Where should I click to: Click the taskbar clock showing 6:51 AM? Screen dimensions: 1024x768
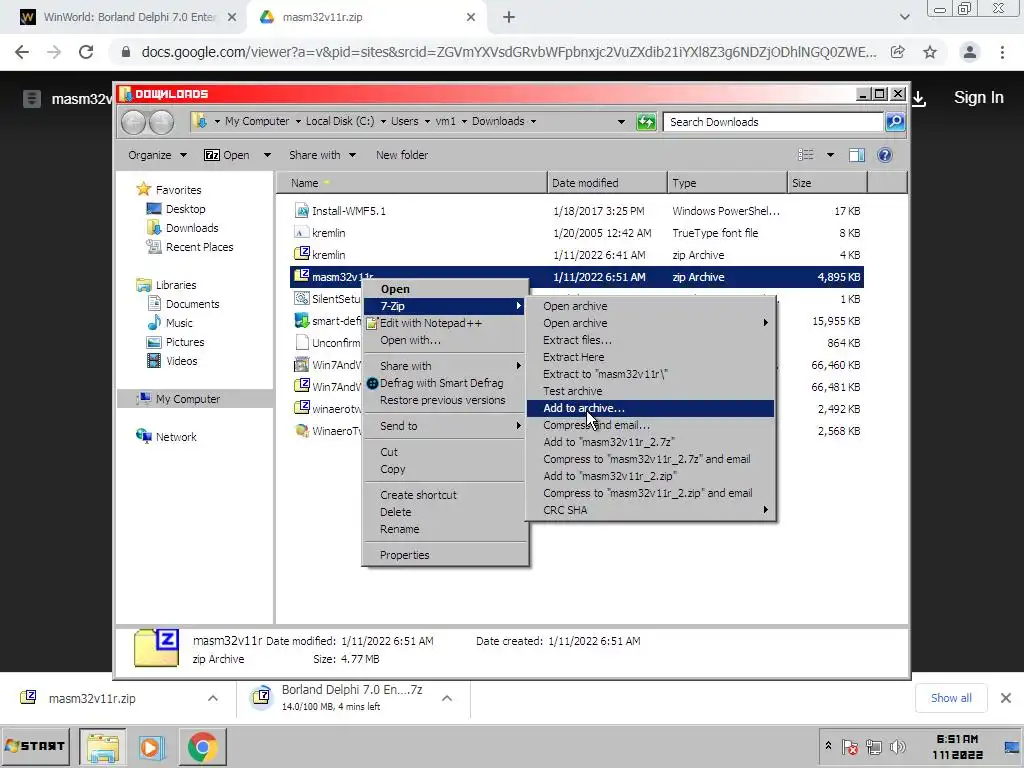957,746
